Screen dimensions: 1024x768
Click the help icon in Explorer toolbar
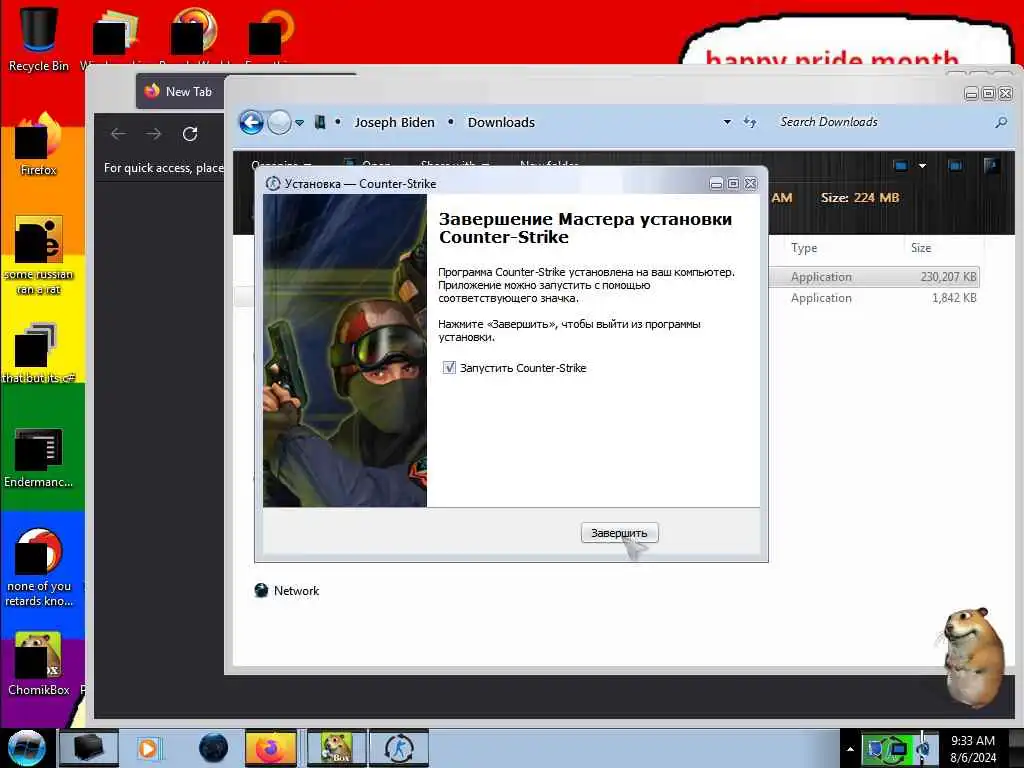(991, 166)
